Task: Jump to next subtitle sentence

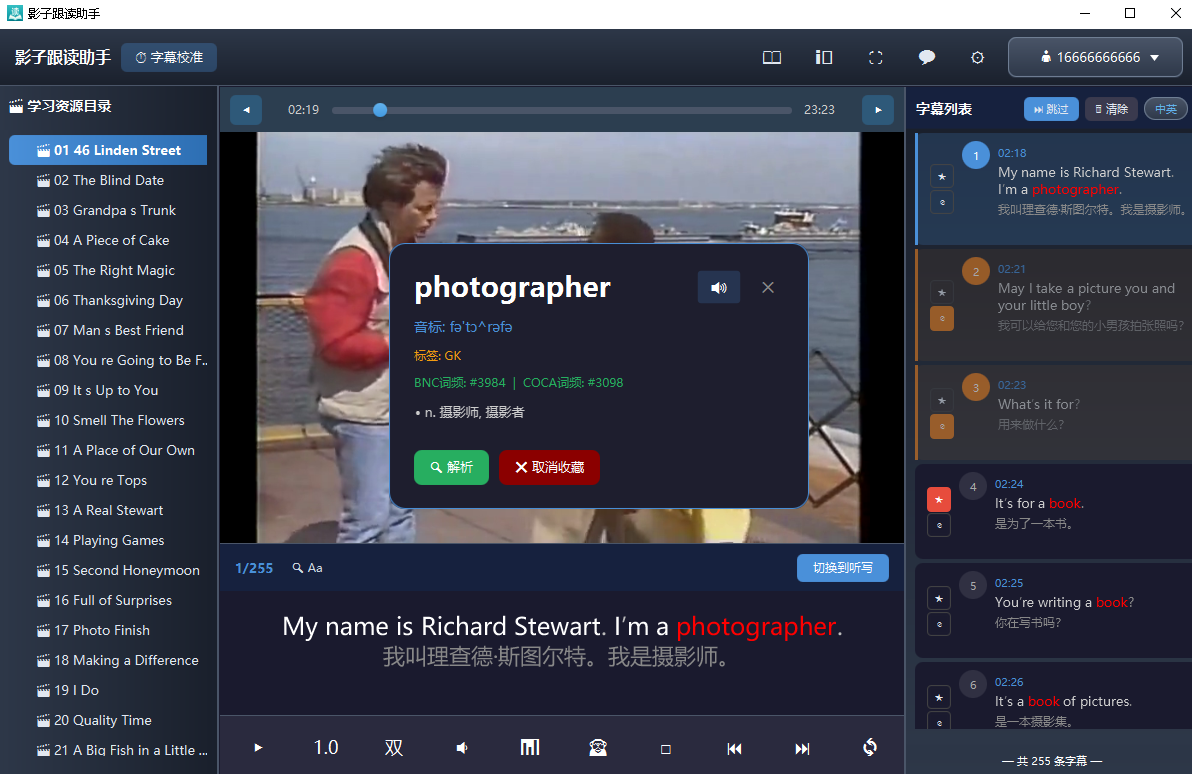Action: point(802,748)
